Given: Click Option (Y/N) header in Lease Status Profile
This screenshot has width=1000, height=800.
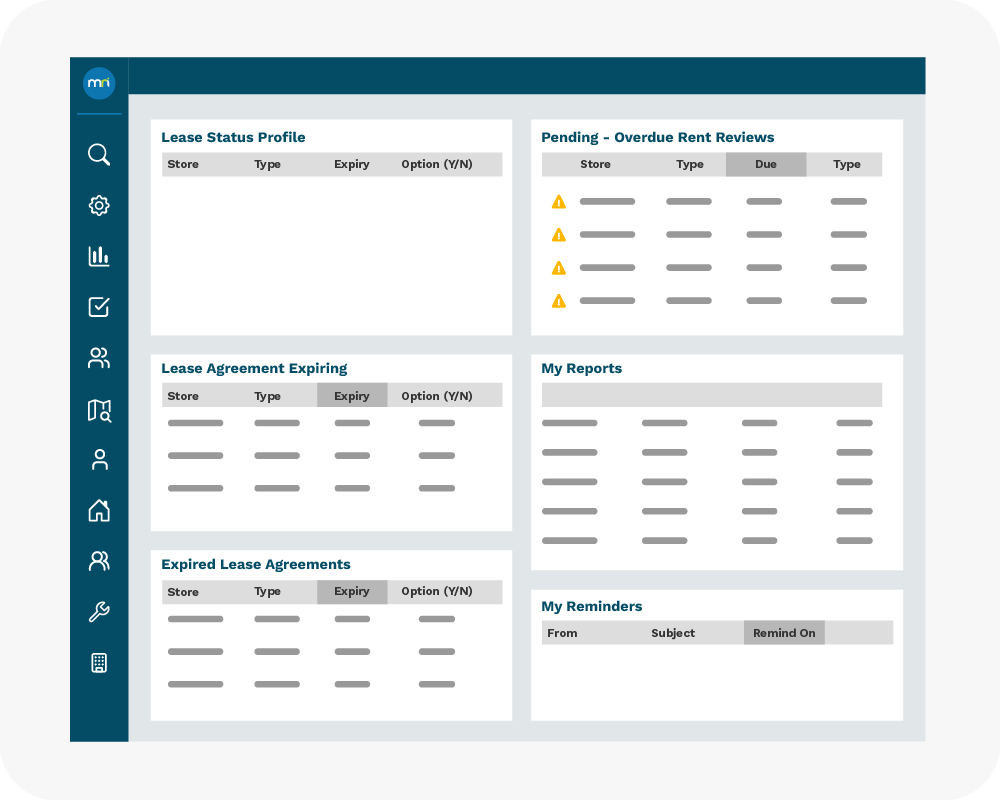Looking at the screenshot, I should (437, 164).
